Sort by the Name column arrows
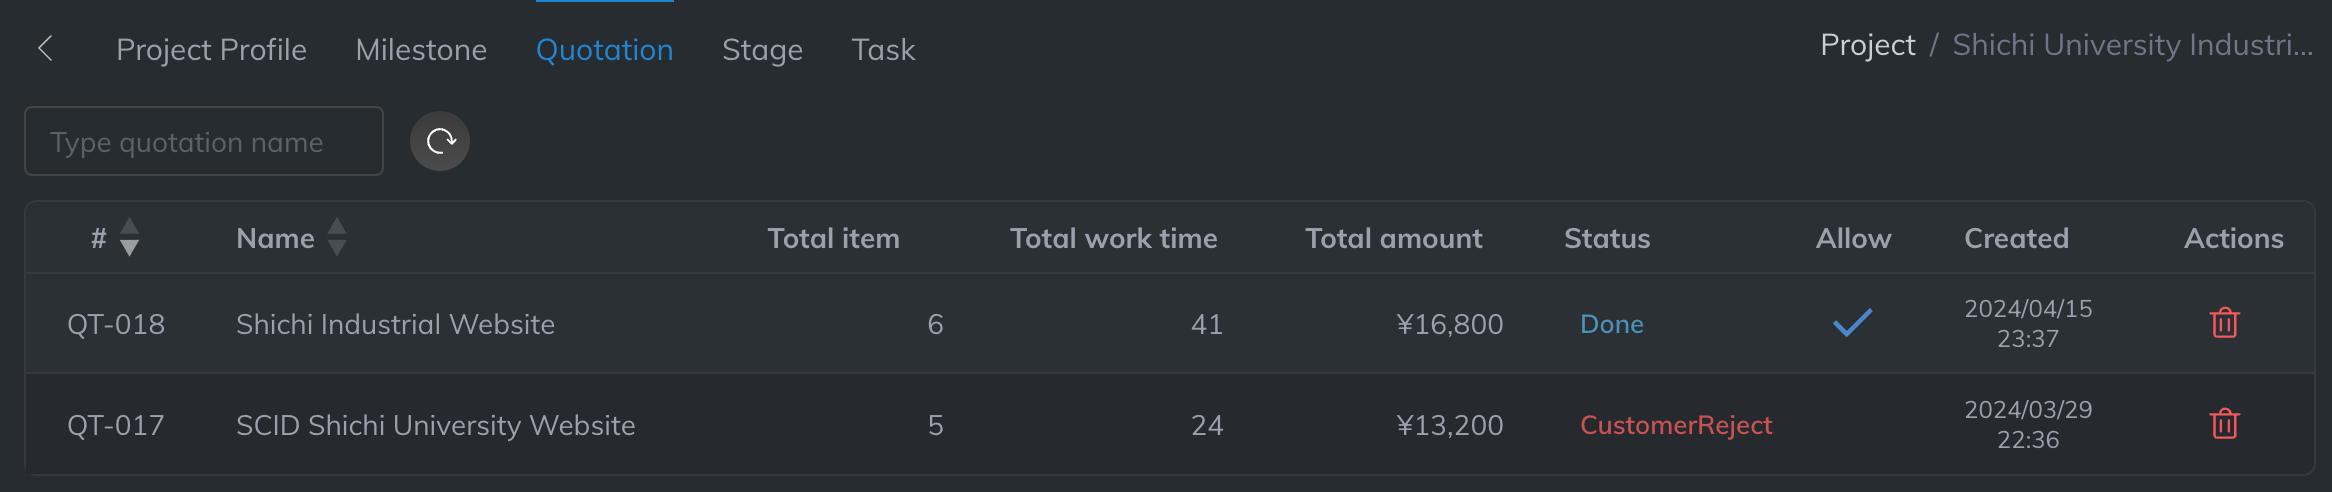This screenshot has height=492, width=2332. coord(337,238)
